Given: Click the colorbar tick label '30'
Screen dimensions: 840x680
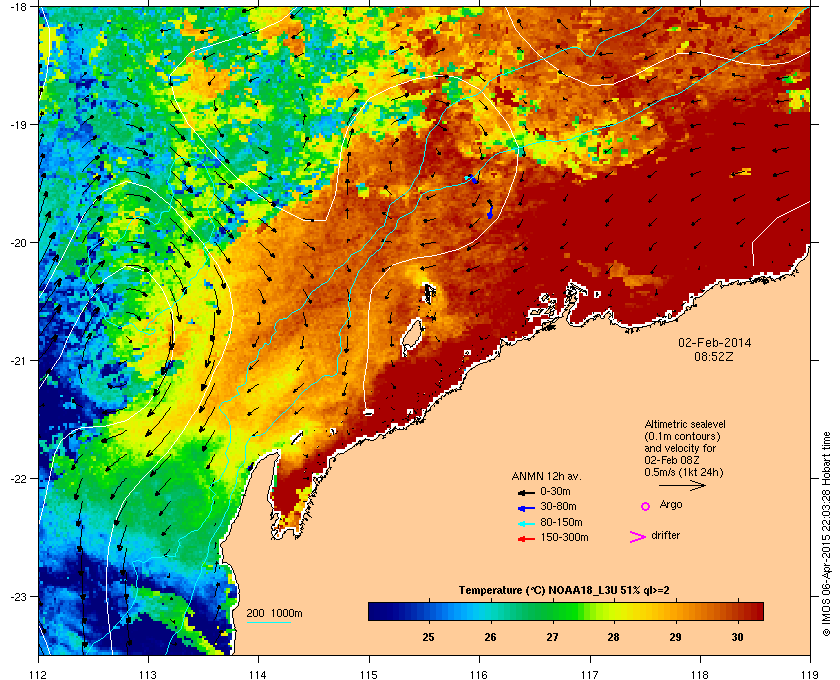Looking at the screenshot, I should coord(738,637).
